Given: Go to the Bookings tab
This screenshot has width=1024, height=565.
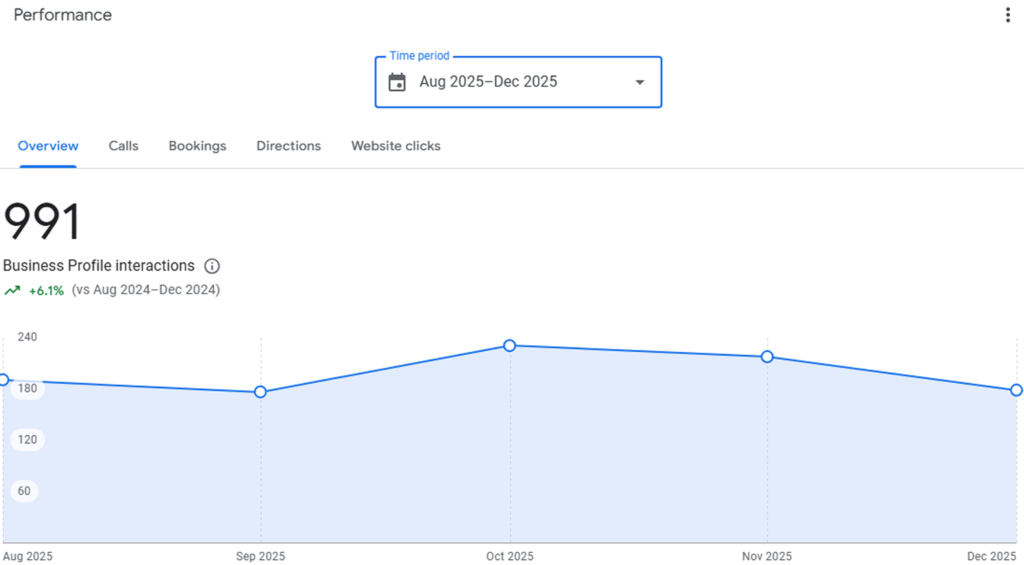Looking at the screenshot, I should (x=197, y=146).
